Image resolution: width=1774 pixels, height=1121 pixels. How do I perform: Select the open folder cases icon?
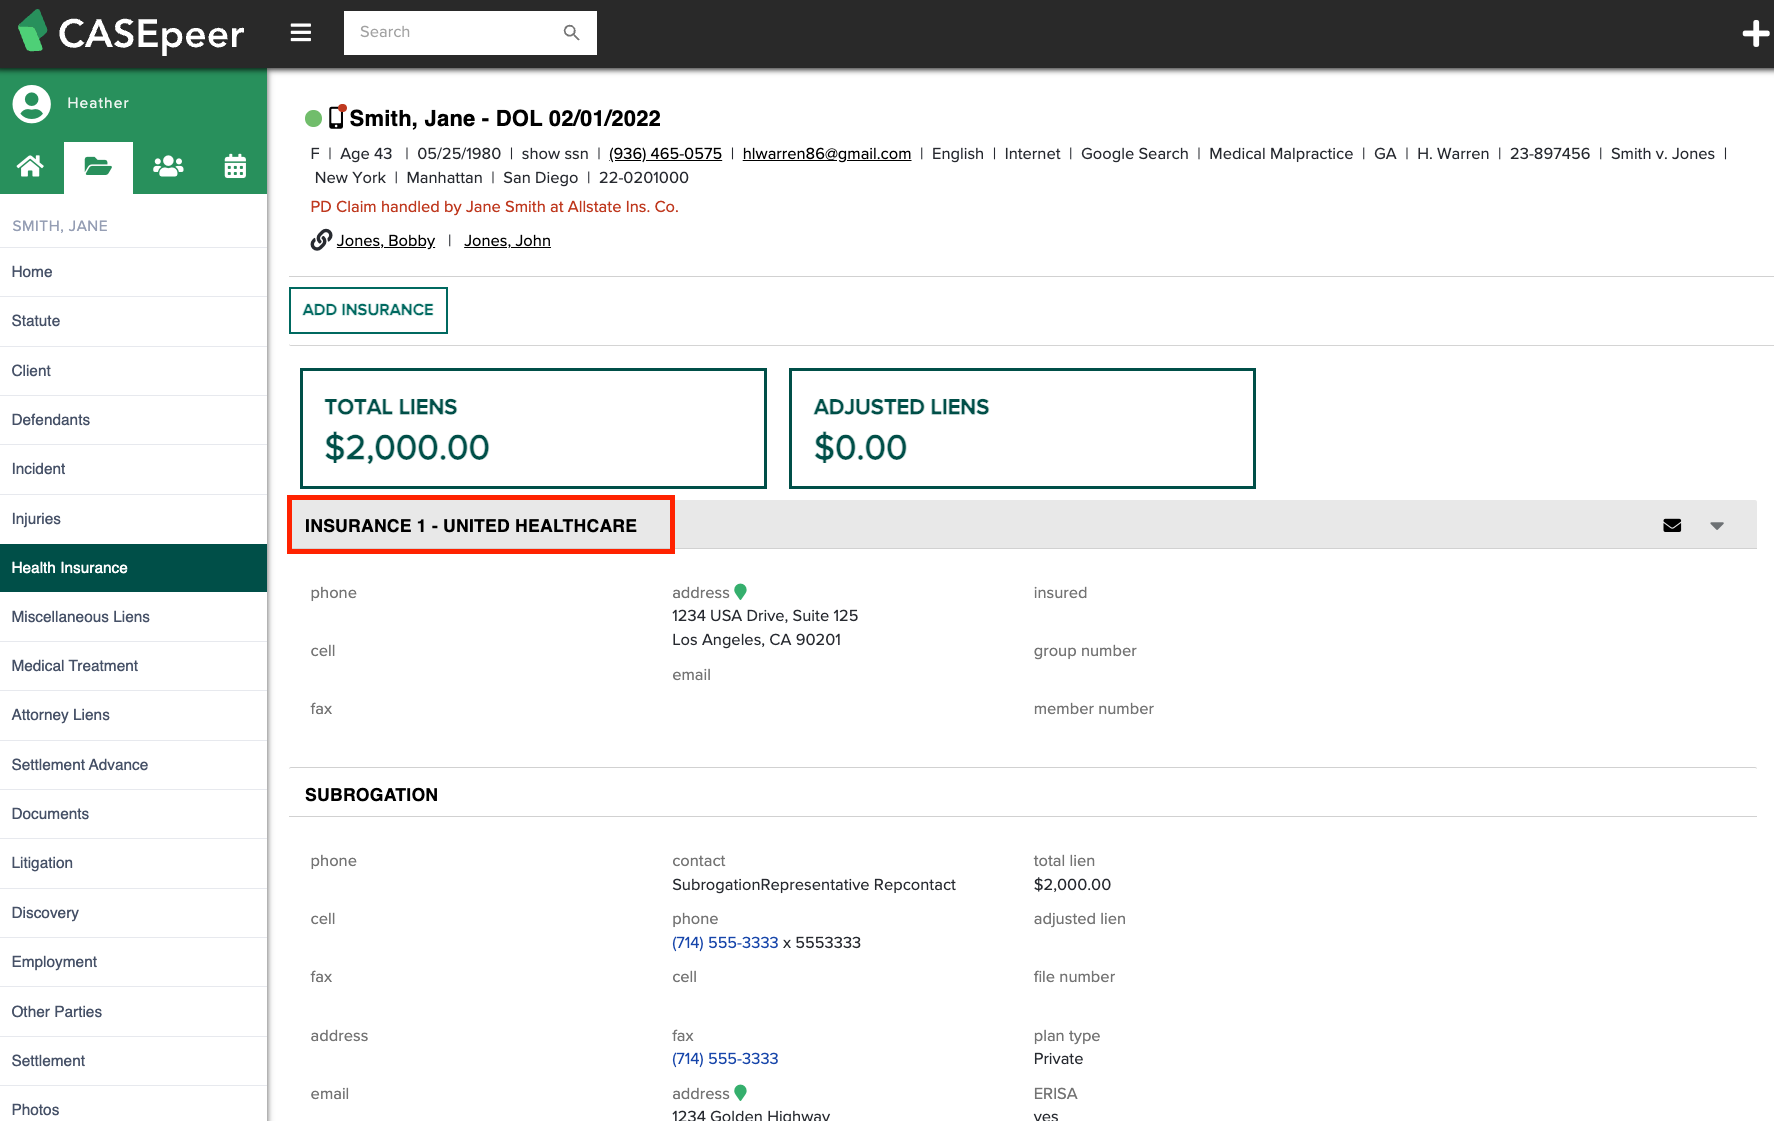[98, 166]
